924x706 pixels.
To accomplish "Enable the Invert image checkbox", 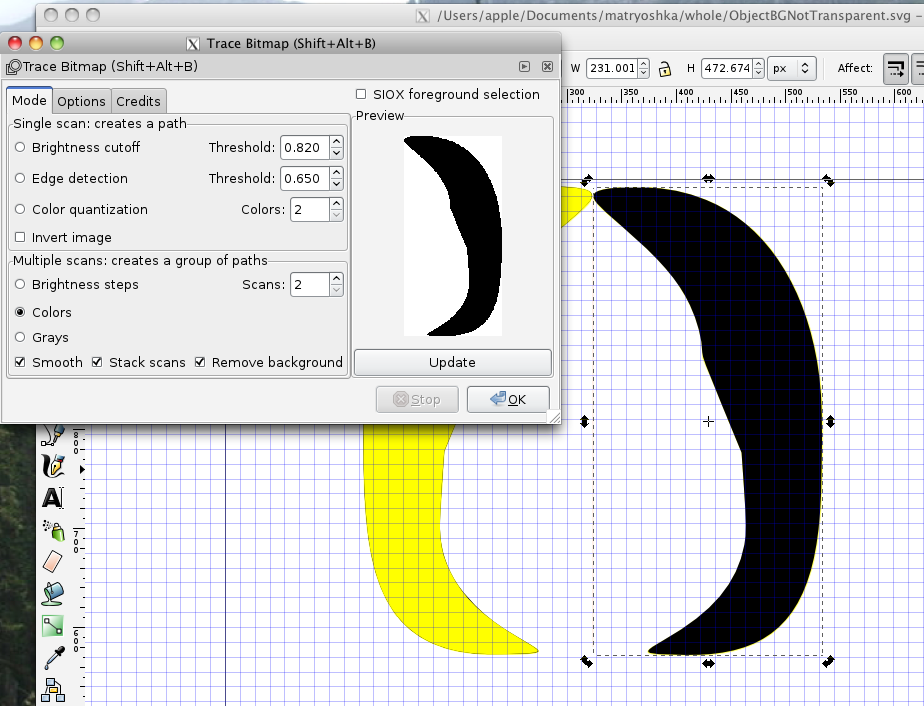I will (x=21, y=238).
